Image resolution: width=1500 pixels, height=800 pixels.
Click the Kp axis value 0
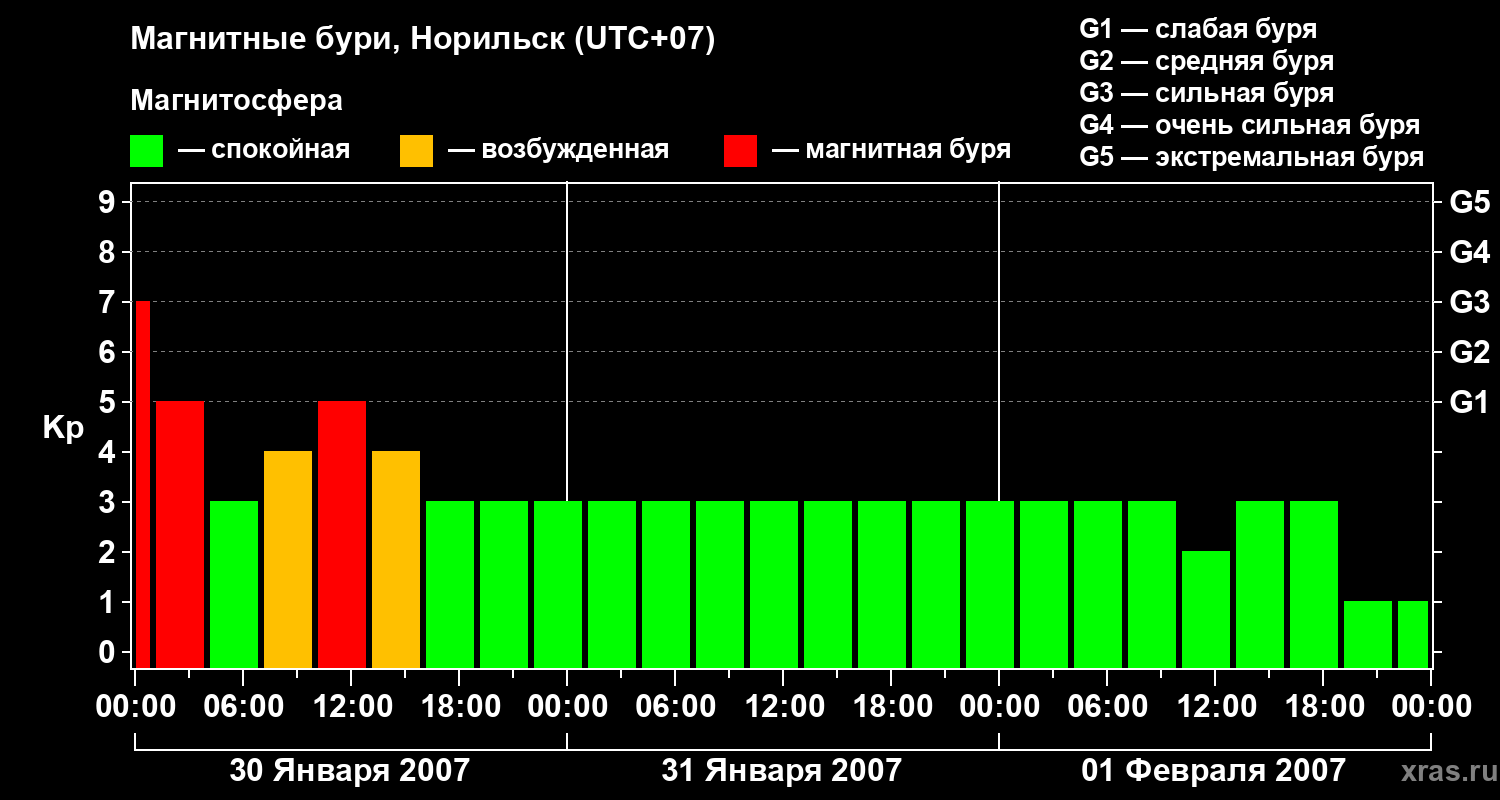[x=109, y=652]
